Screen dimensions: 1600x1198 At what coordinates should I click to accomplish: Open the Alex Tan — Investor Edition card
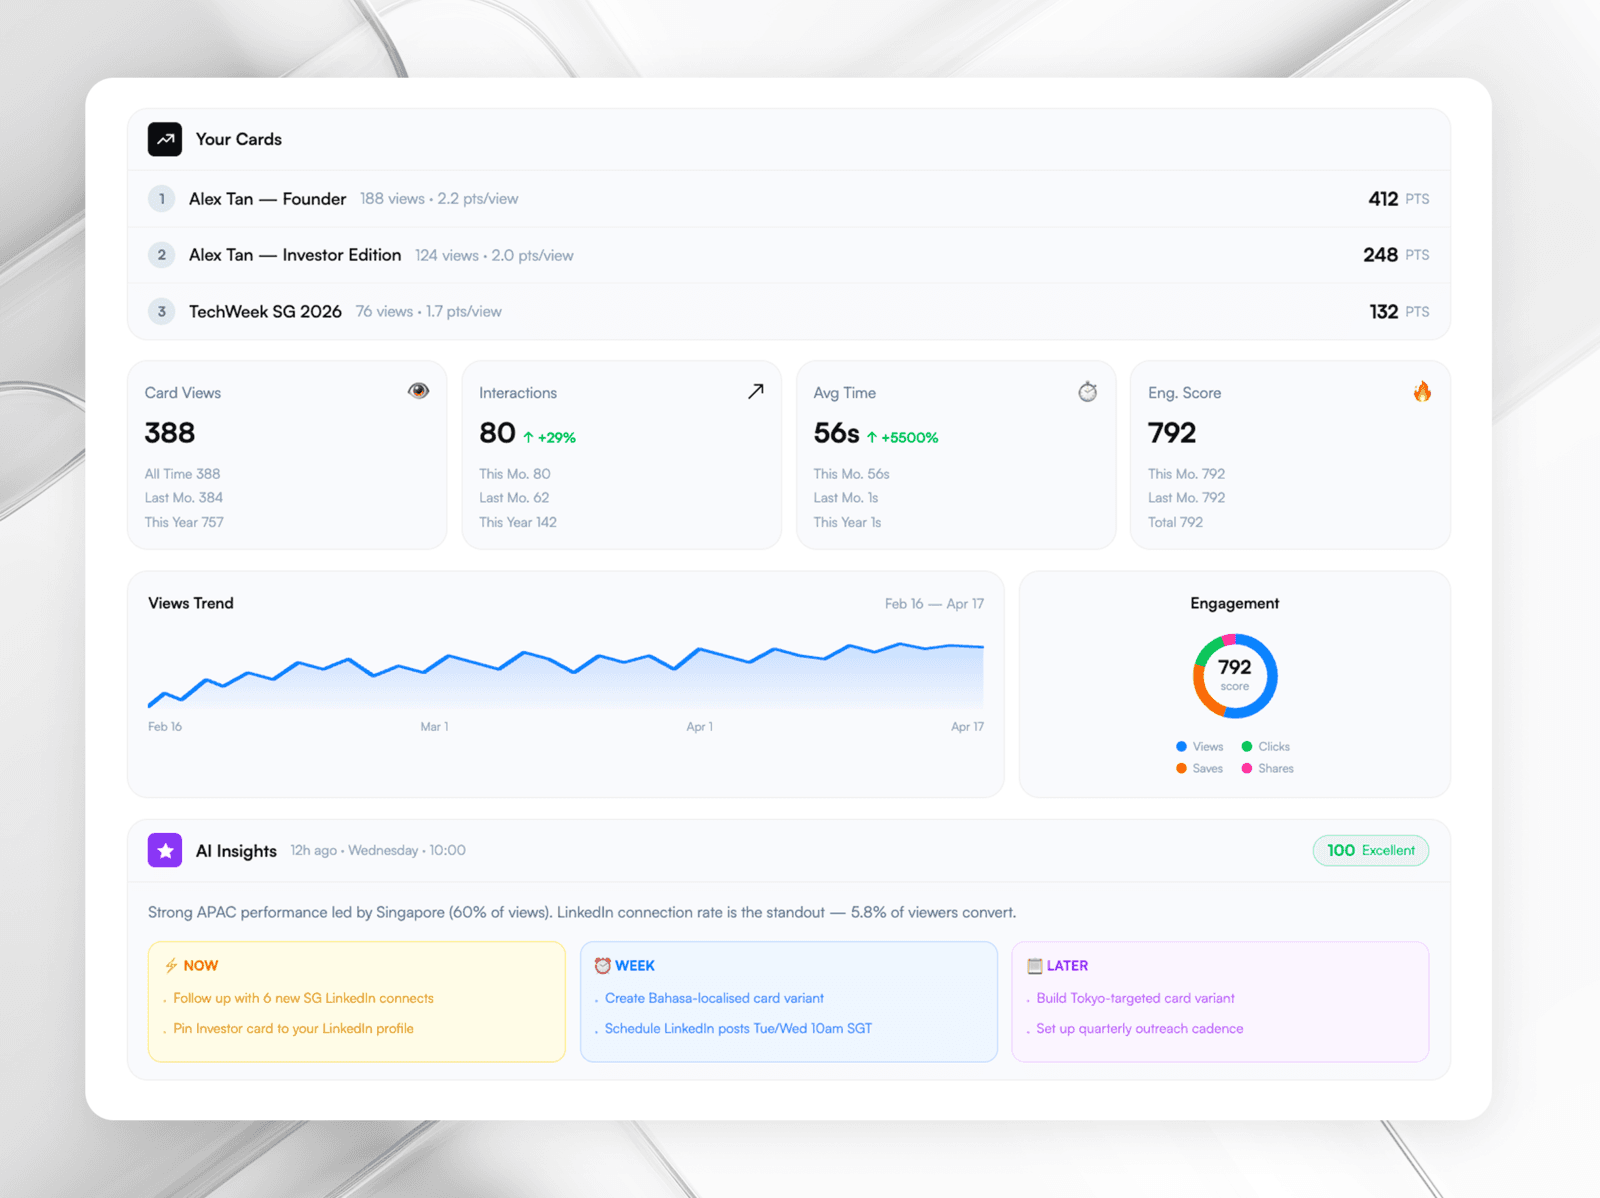[295, 255]
